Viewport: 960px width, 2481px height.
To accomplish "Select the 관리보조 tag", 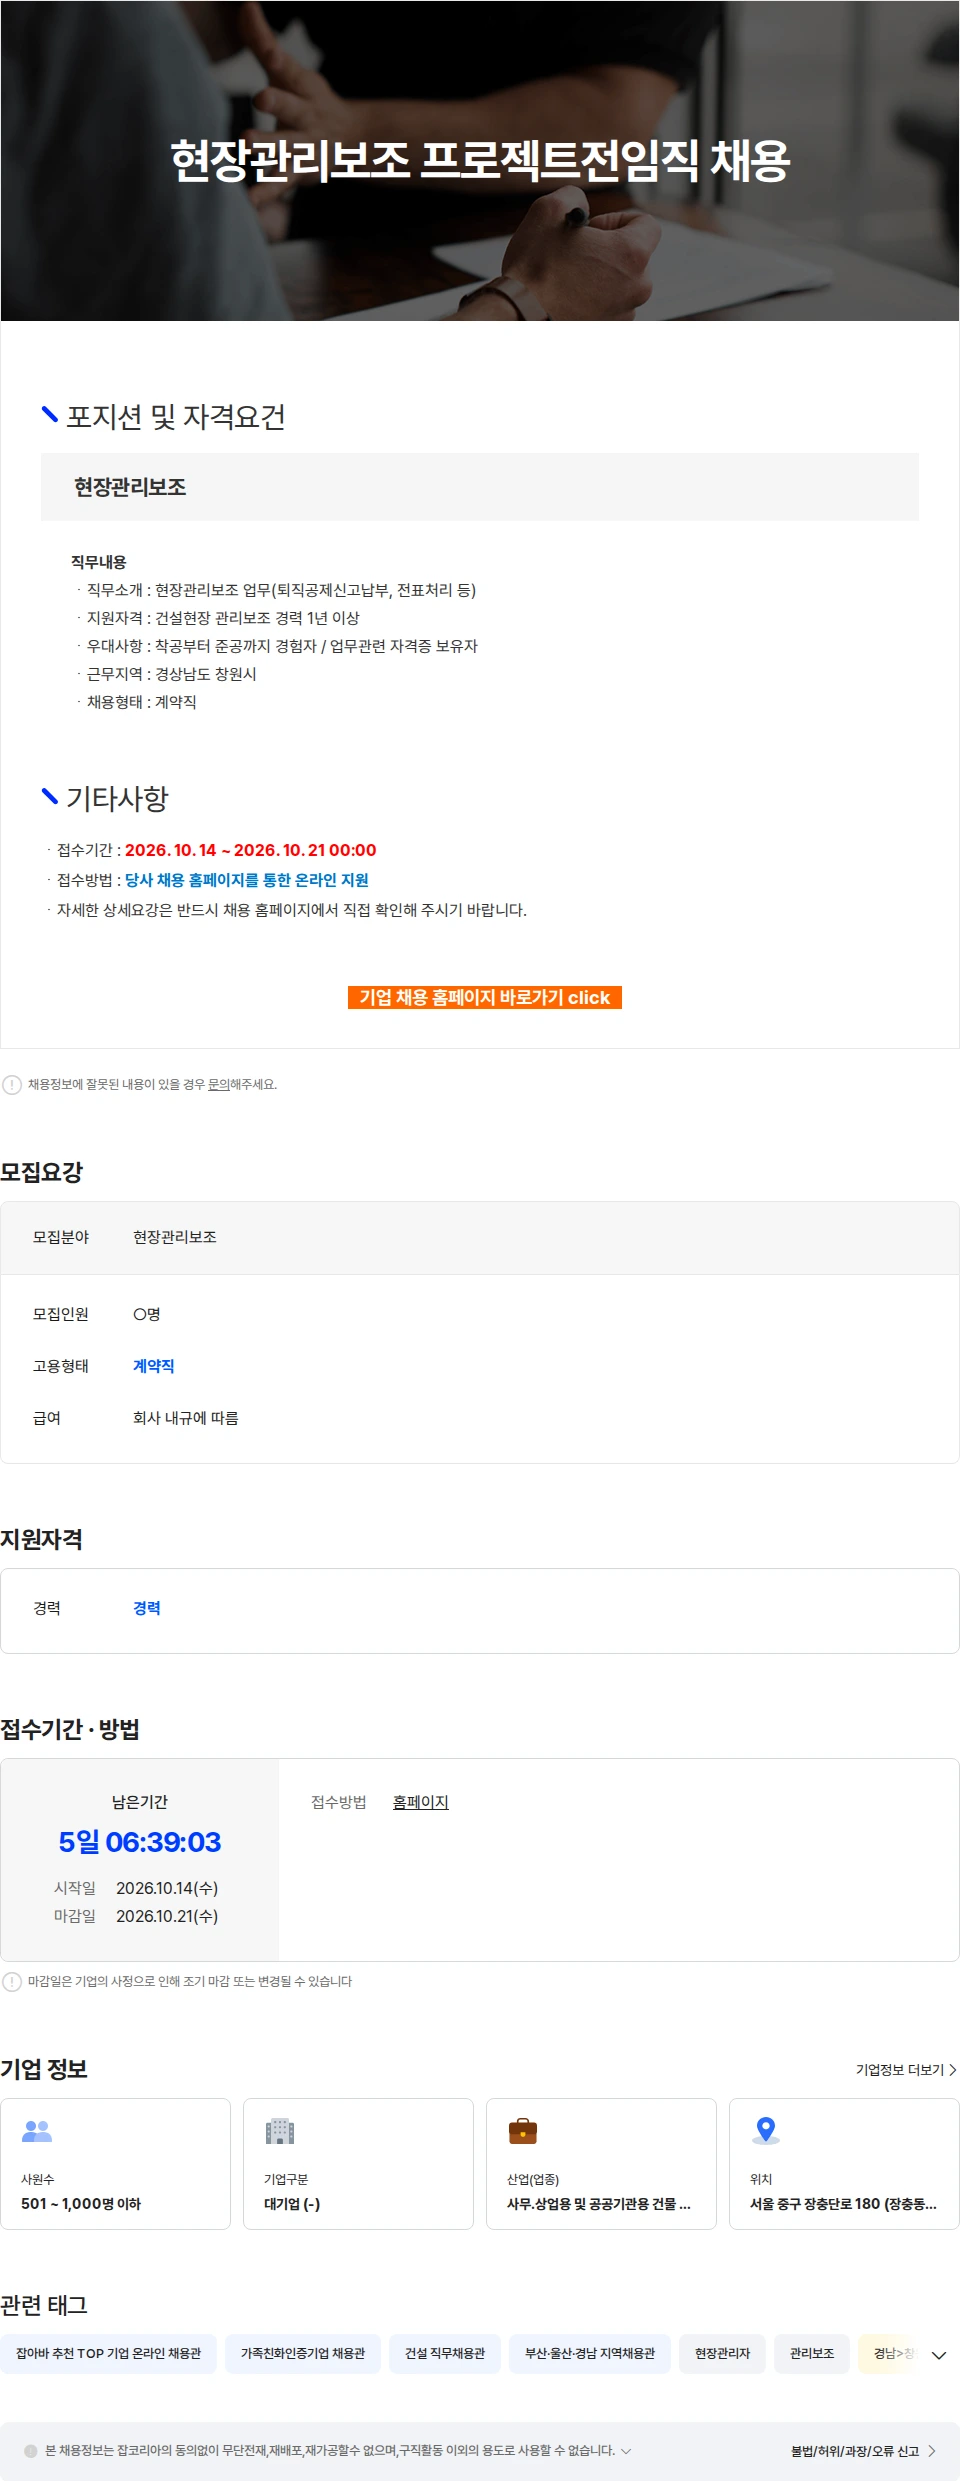I will click(812, 2354).
